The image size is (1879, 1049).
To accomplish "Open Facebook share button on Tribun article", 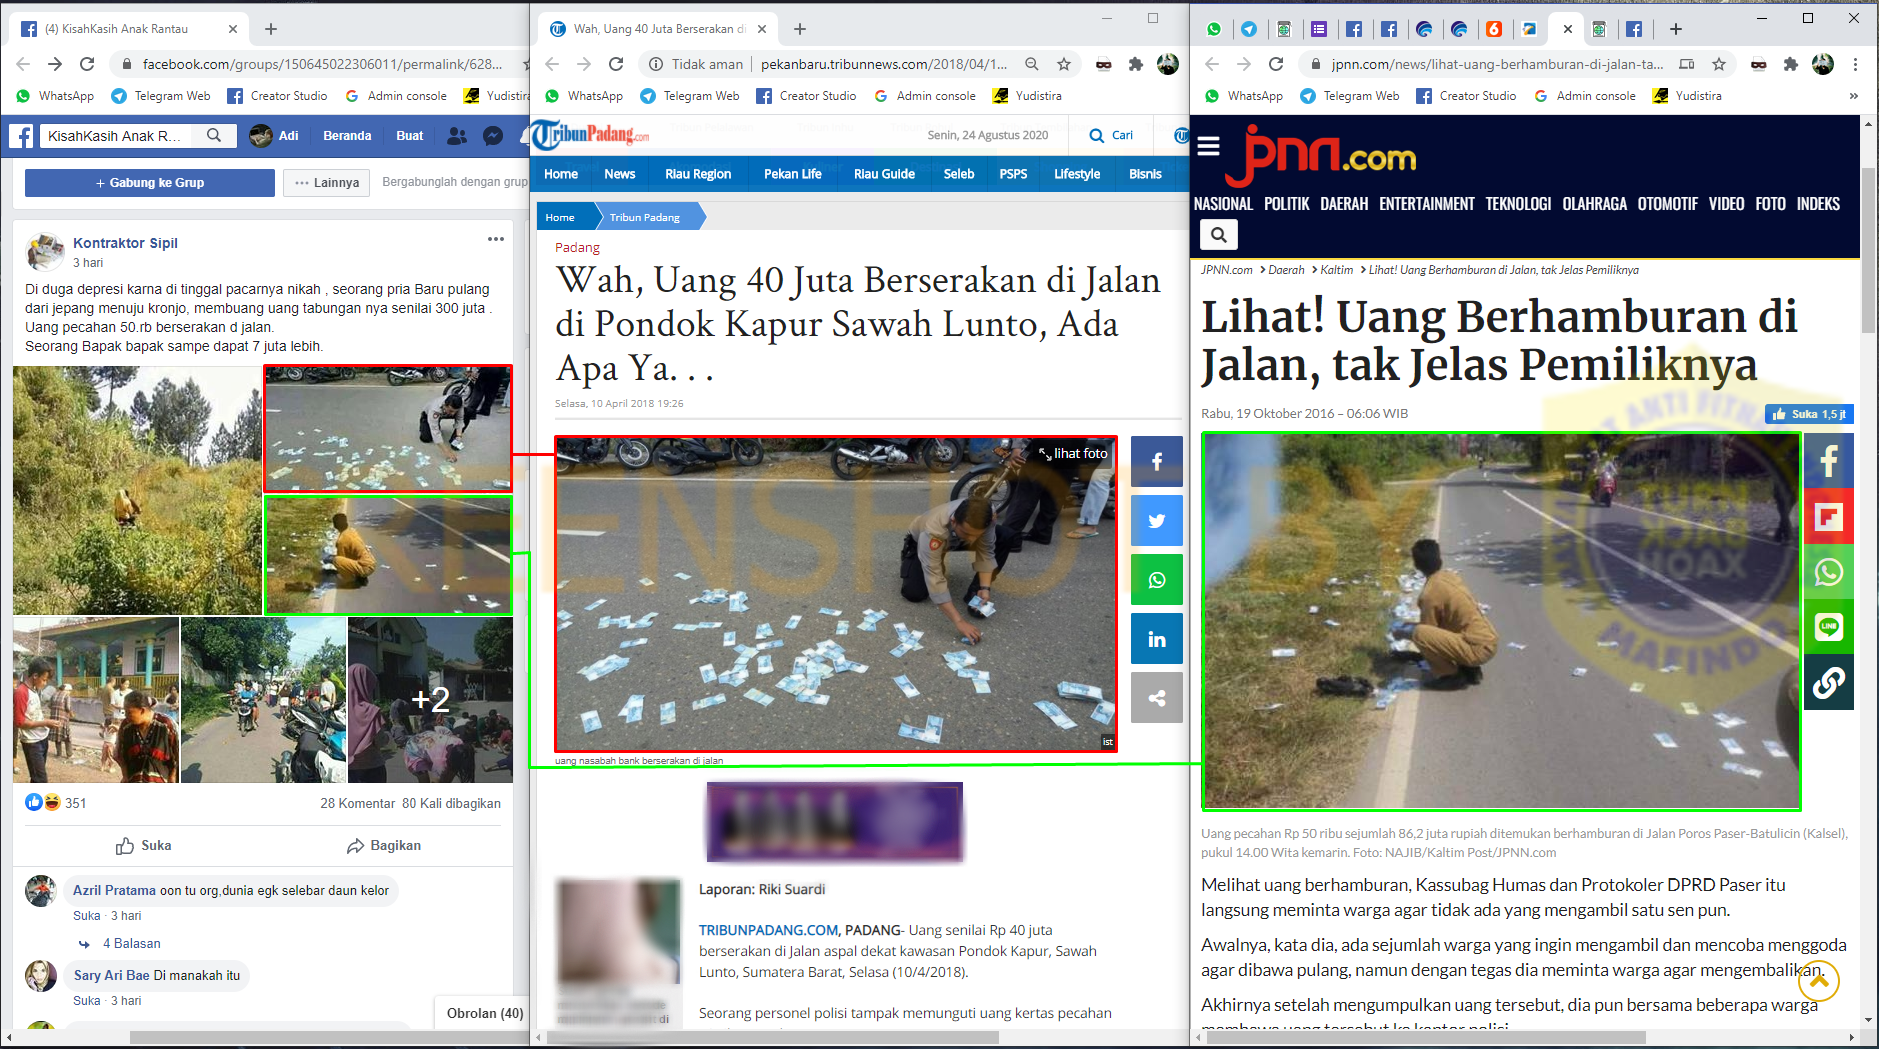I will click(x=1157, y=461).
